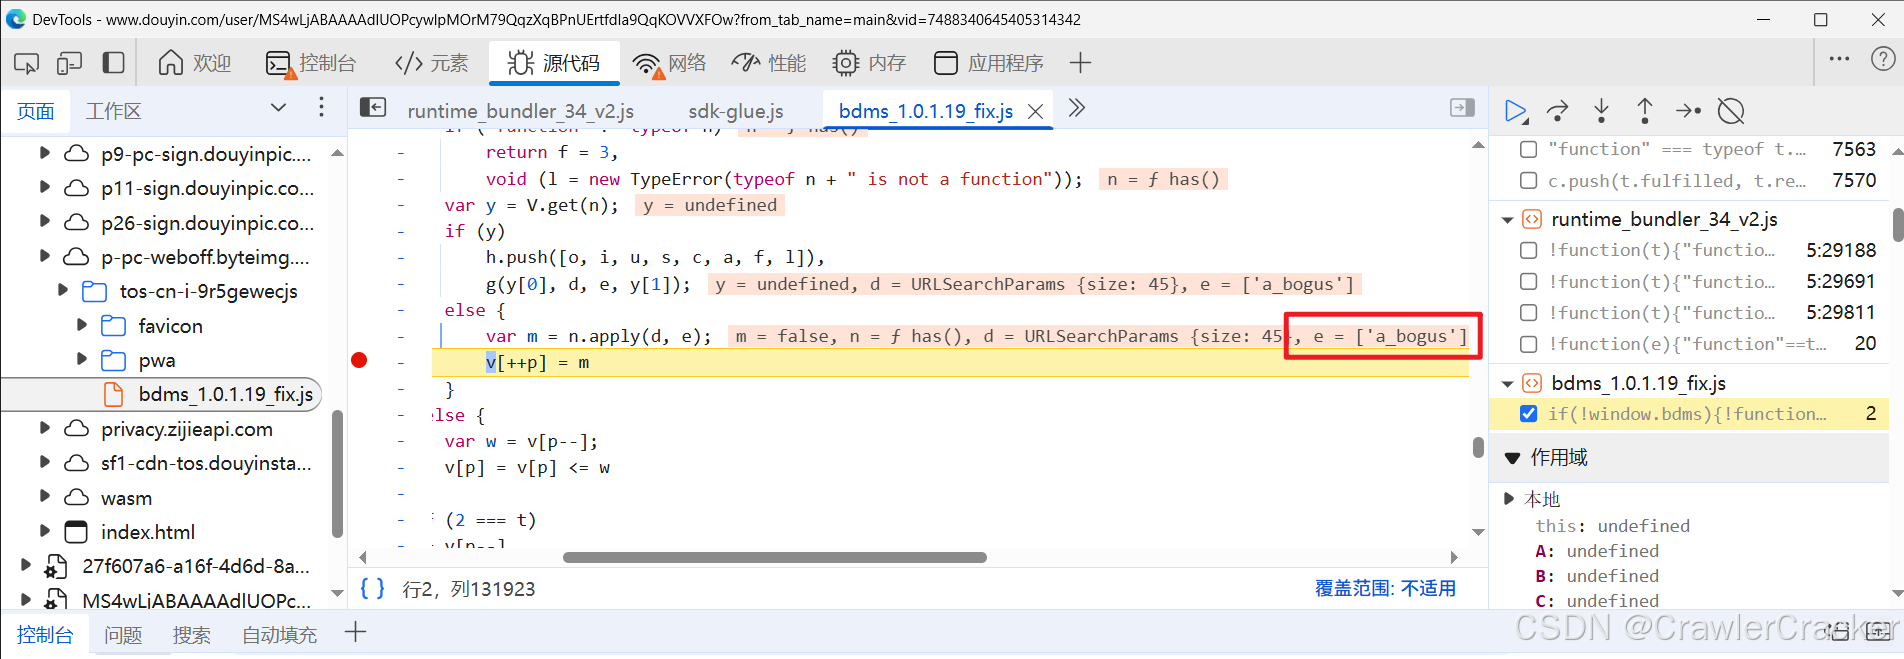Viewport: 1904px width, 659px height.
Task: Enable breakpoint checkbox at line 7563
Action: (x=1528, y=149)
